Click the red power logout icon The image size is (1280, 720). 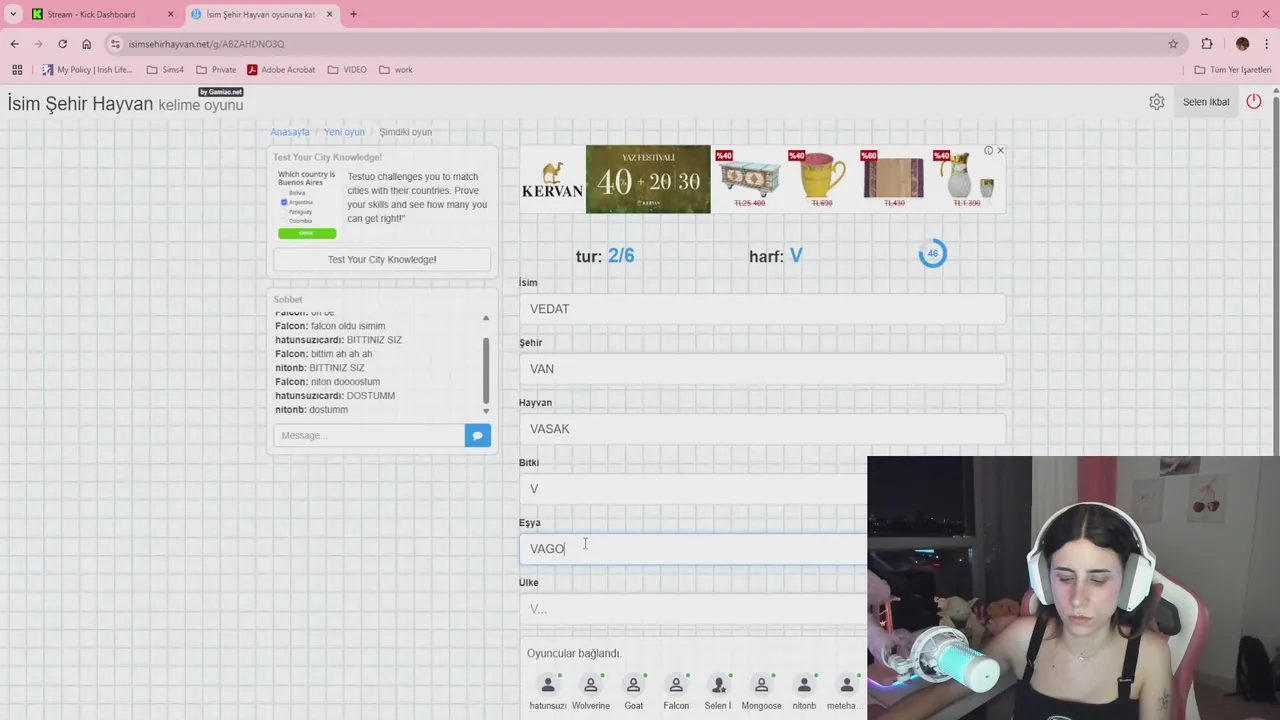point(1254,102)
